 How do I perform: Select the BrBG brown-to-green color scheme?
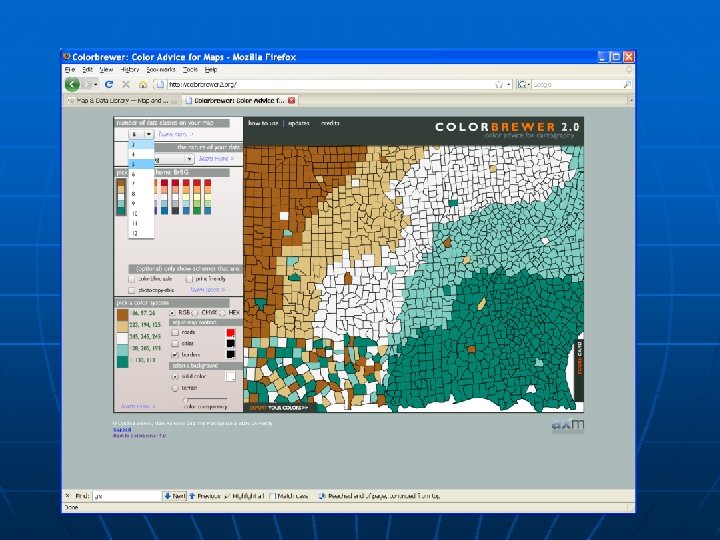click(121, 197)
